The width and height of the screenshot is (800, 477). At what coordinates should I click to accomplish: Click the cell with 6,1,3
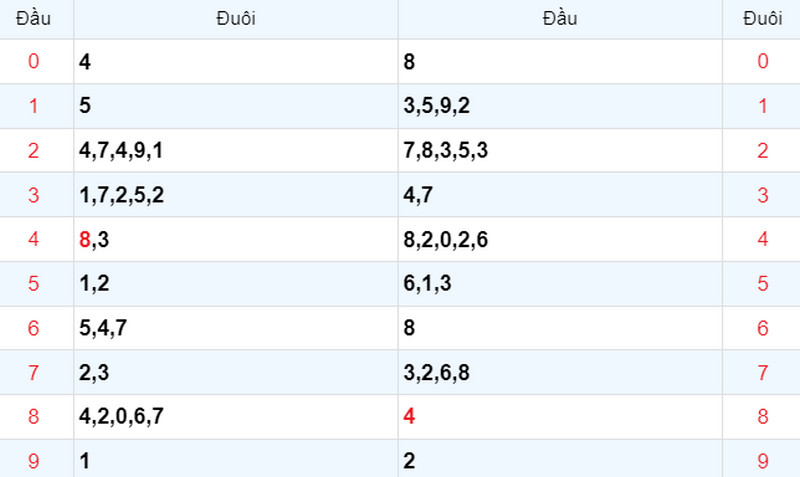560,284
